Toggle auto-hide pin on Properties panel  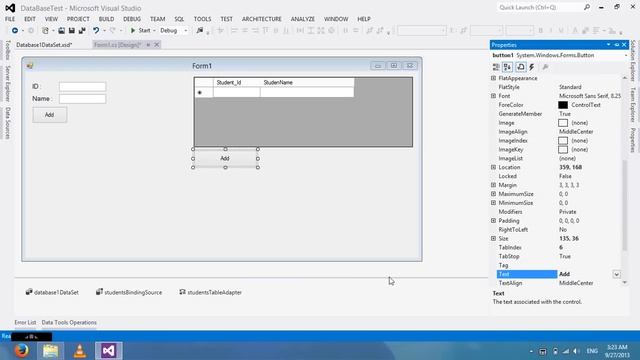point(617,44)
